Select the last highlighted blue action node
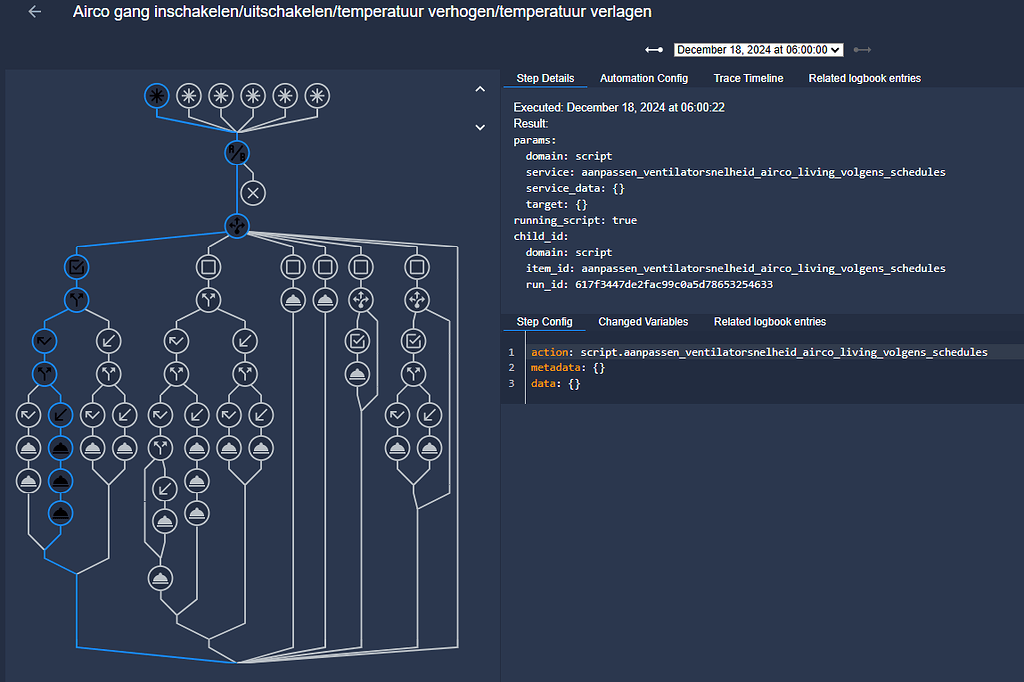 (61, 513)
